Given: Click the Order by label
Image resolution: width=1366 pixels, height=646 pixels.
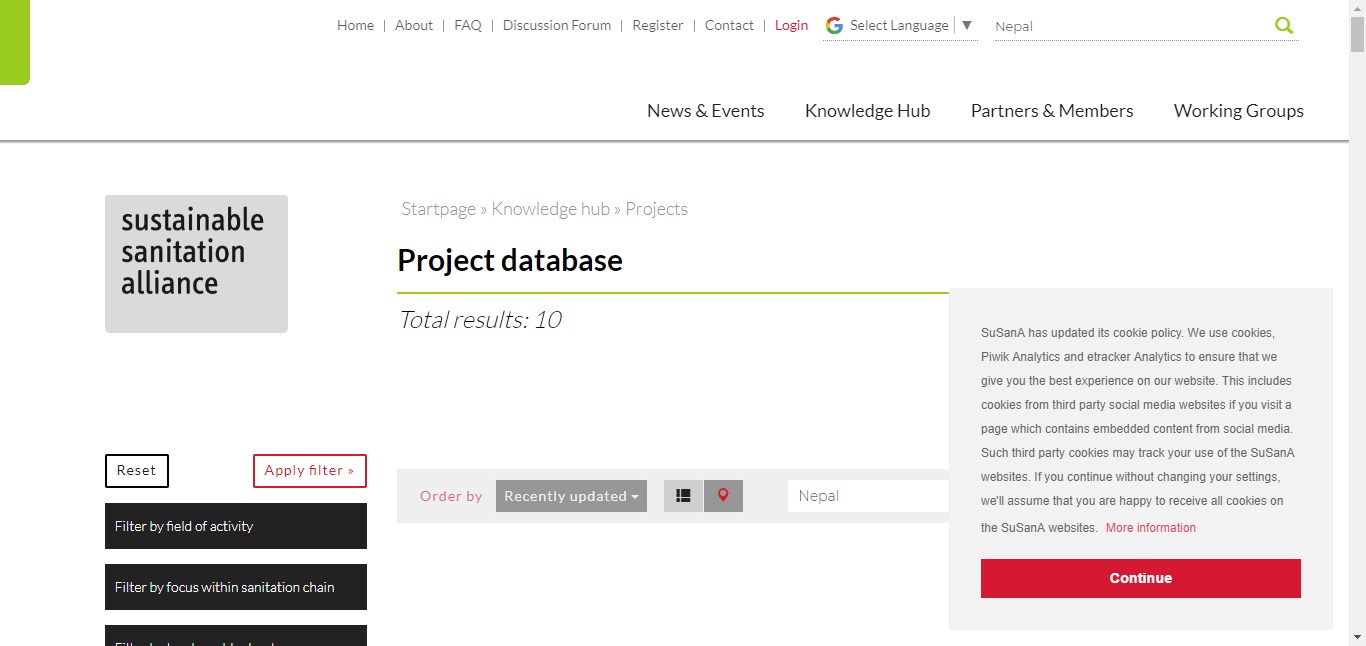Looking at the screenshot, I should 451,496.
